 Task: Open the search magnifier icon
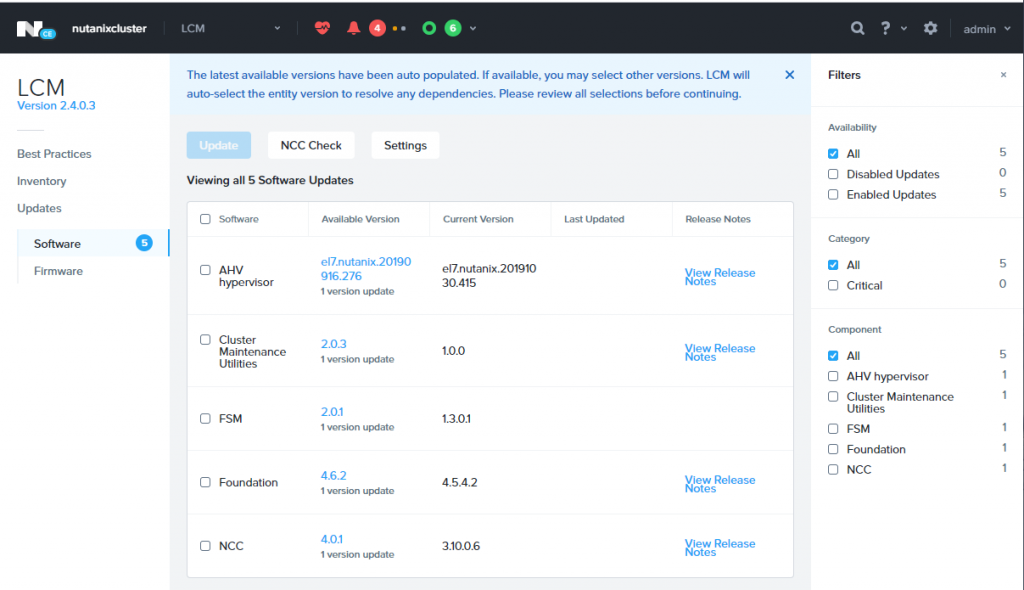click(x=857, y=28)
